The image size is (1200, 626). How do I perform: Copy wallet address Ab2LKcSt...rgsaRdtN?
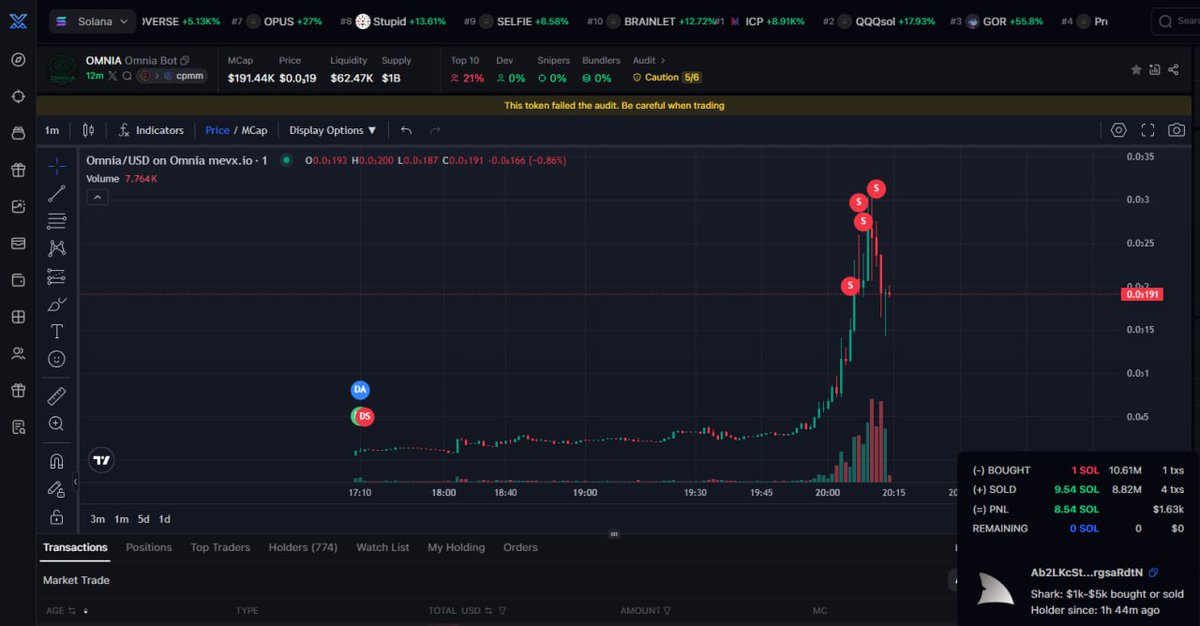tap(1154, 573)
